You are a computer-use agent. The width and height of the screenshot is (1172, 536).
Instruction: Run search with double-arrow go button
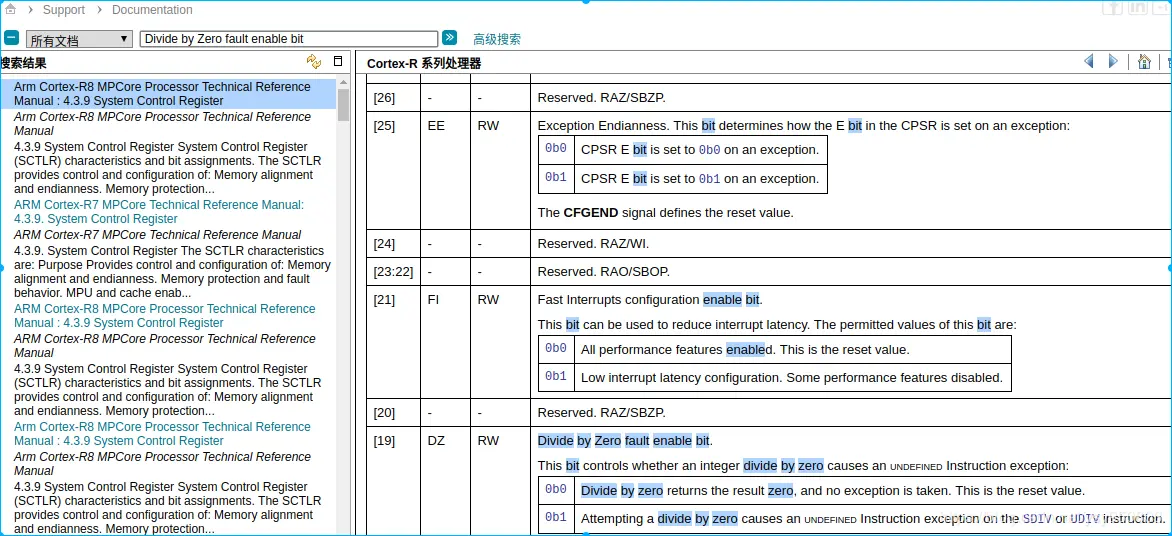[449, 38]
